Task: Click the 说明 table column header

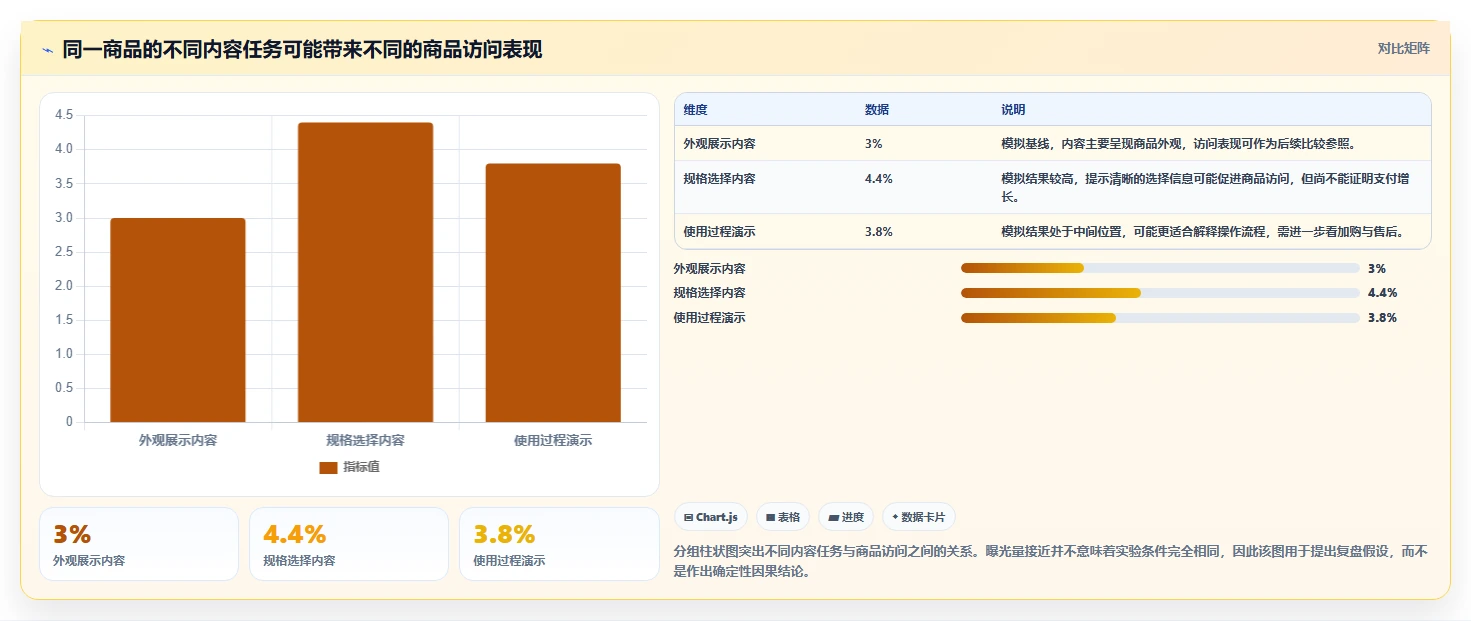Action: 1013,110
